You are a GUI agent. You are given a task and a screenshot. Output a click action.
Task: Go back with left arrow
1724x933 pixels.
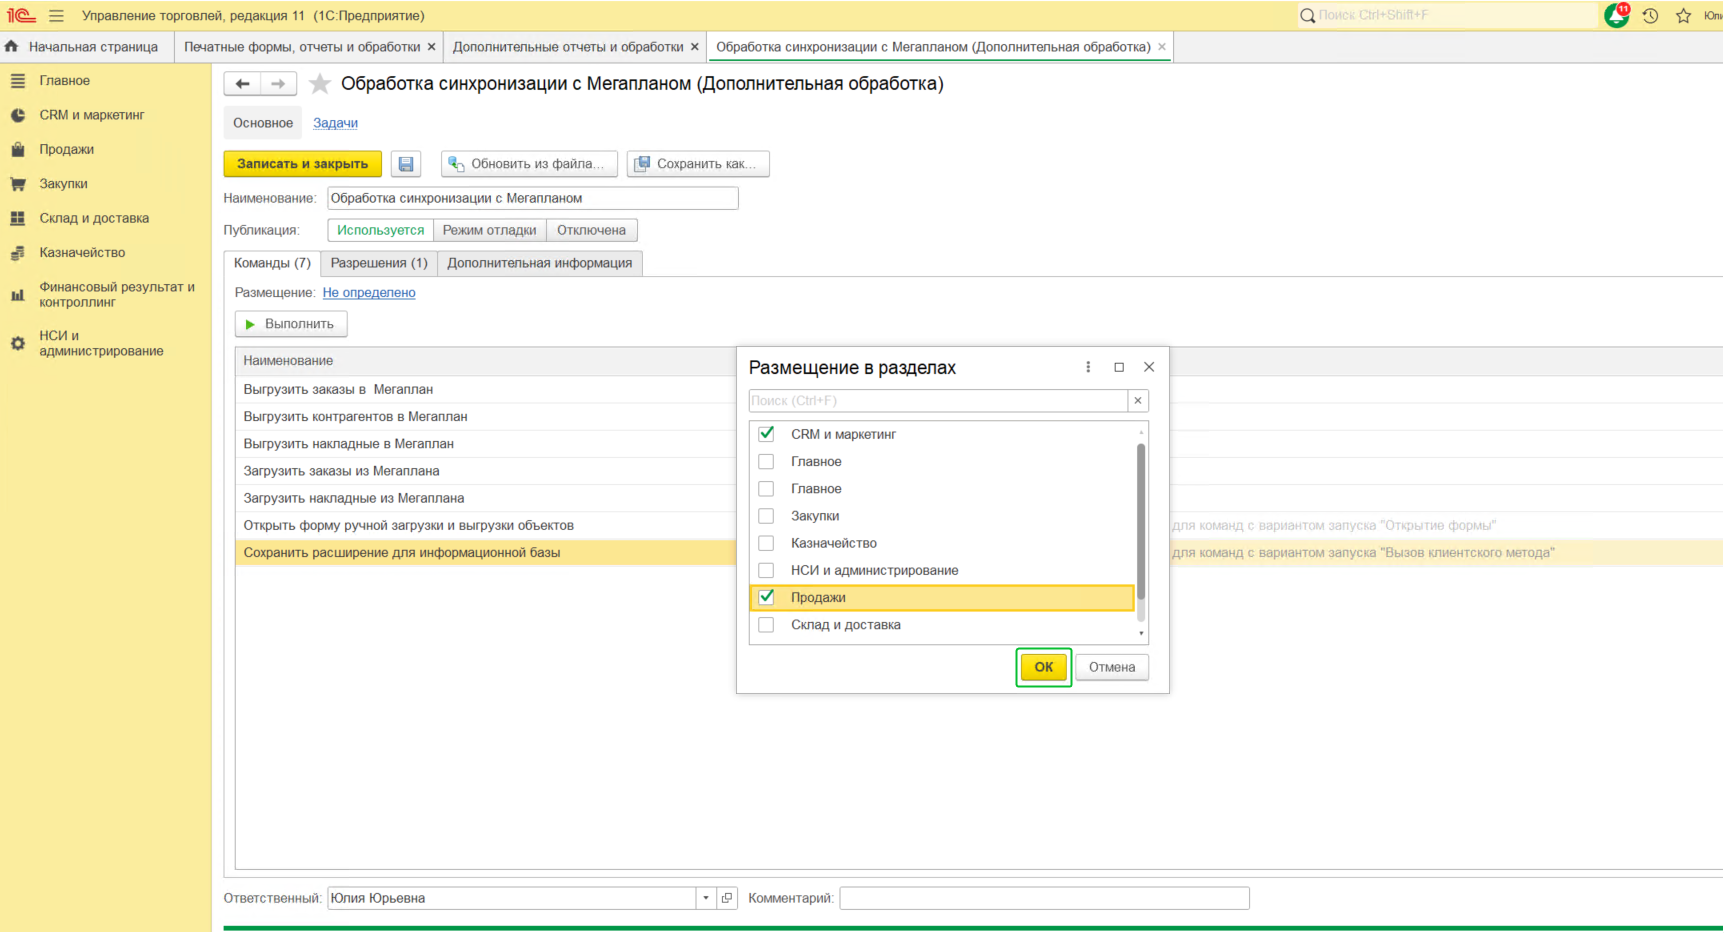pyautogui.click(x=242, y=84)
